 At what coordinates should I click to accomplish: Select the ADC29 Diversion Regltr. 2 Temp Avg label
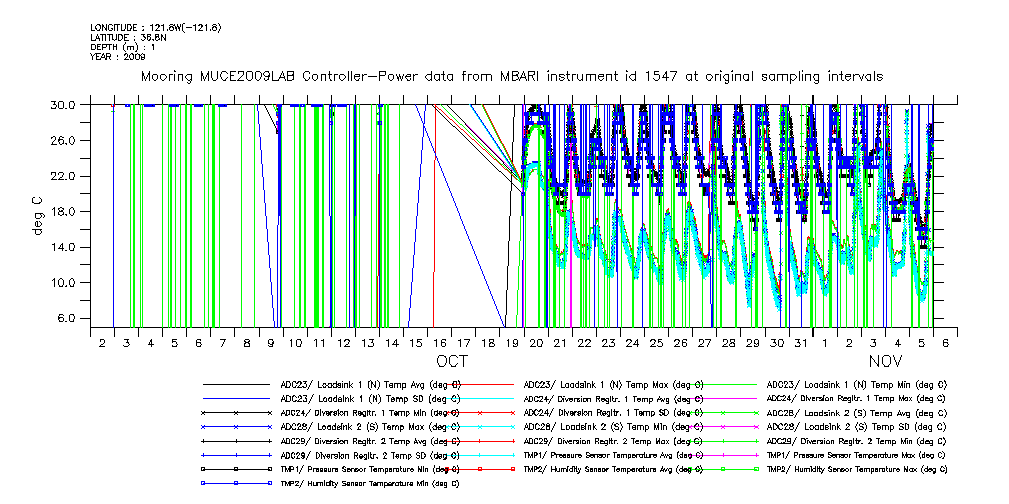point(370,440)
